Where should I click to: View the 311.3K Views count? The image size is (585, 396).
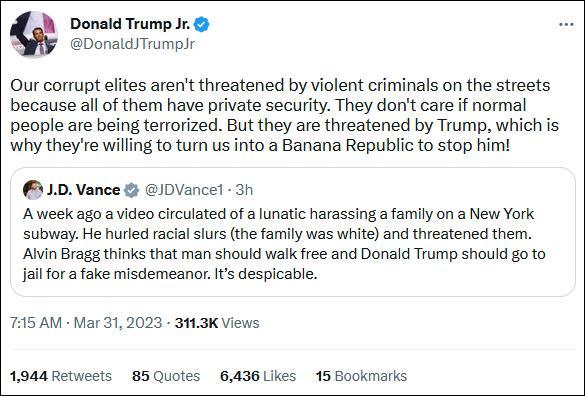(x=217, y=322)
